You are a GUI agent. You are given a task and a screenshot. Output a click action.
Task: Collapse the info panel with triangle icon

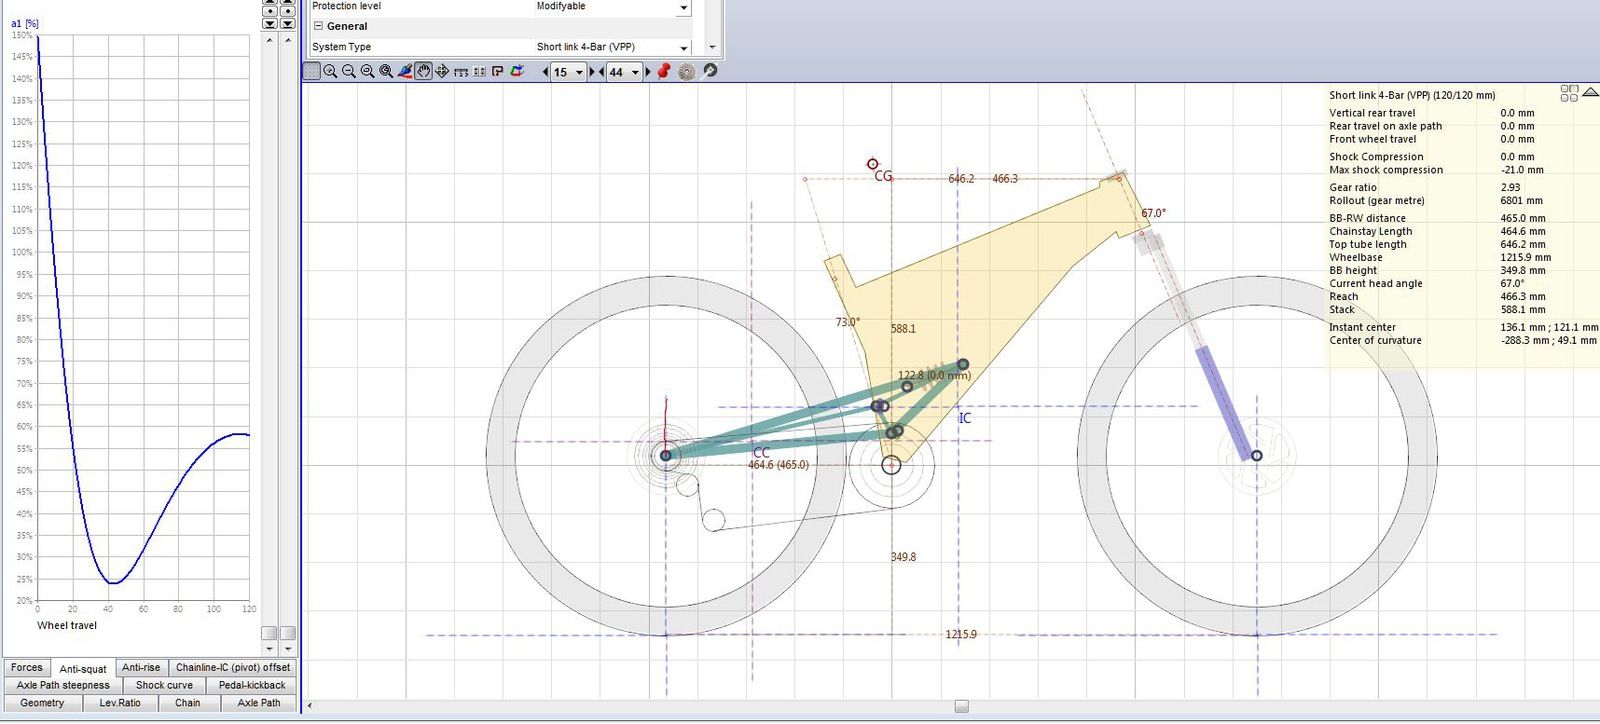[1590, 93]
